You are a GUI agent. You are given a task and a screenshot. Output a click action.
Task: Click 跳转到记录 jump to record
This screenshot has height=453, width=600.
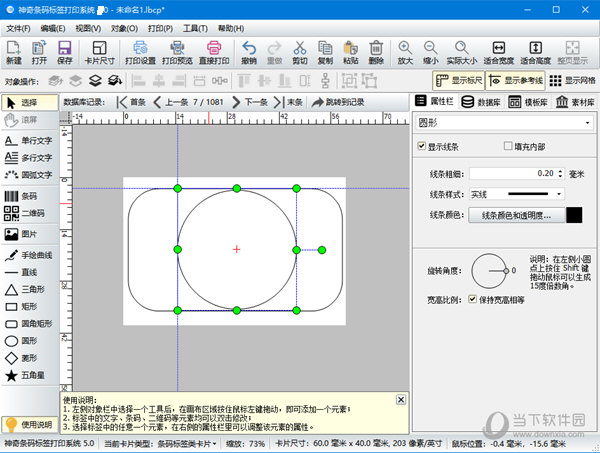point(338,102)
